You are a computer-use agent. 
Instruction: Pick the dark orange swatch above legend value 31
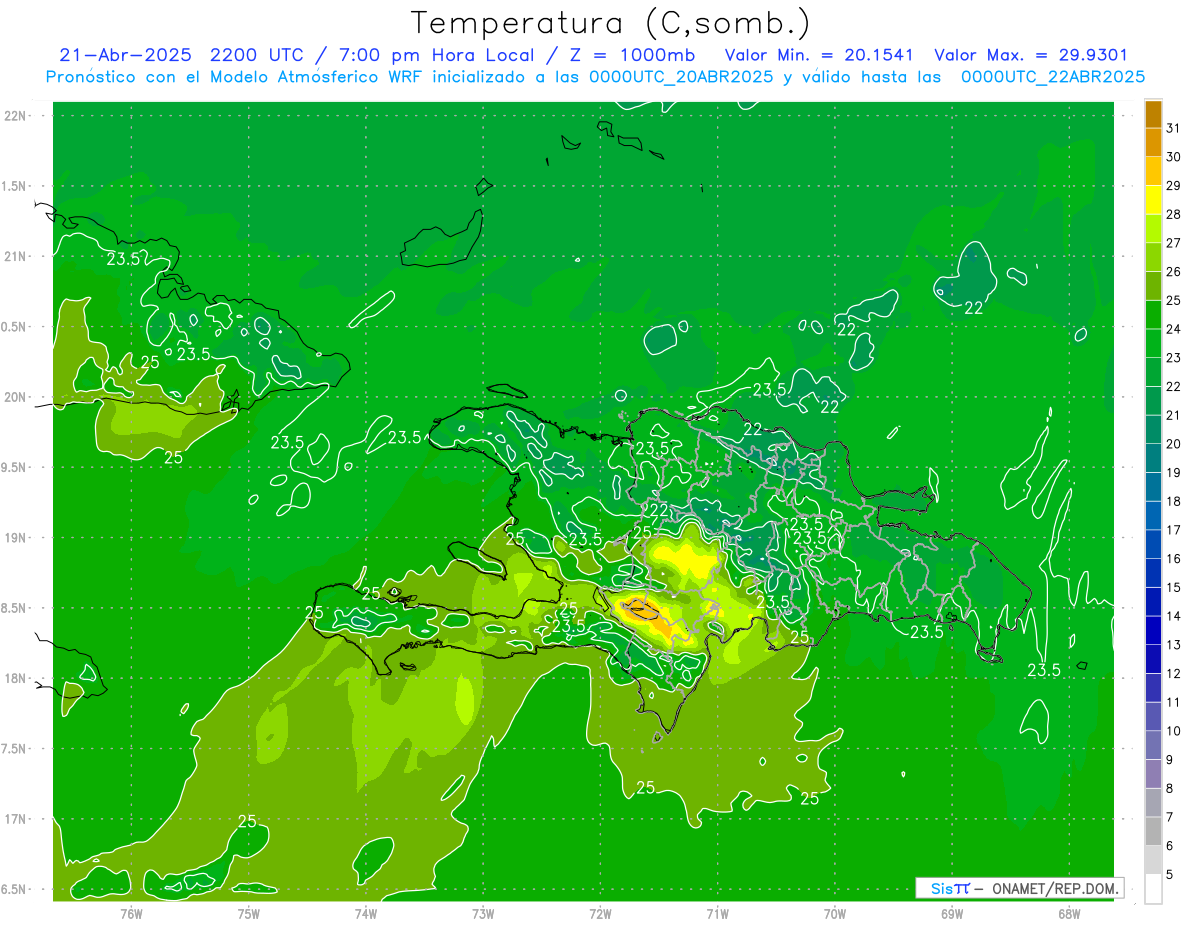1153,114
